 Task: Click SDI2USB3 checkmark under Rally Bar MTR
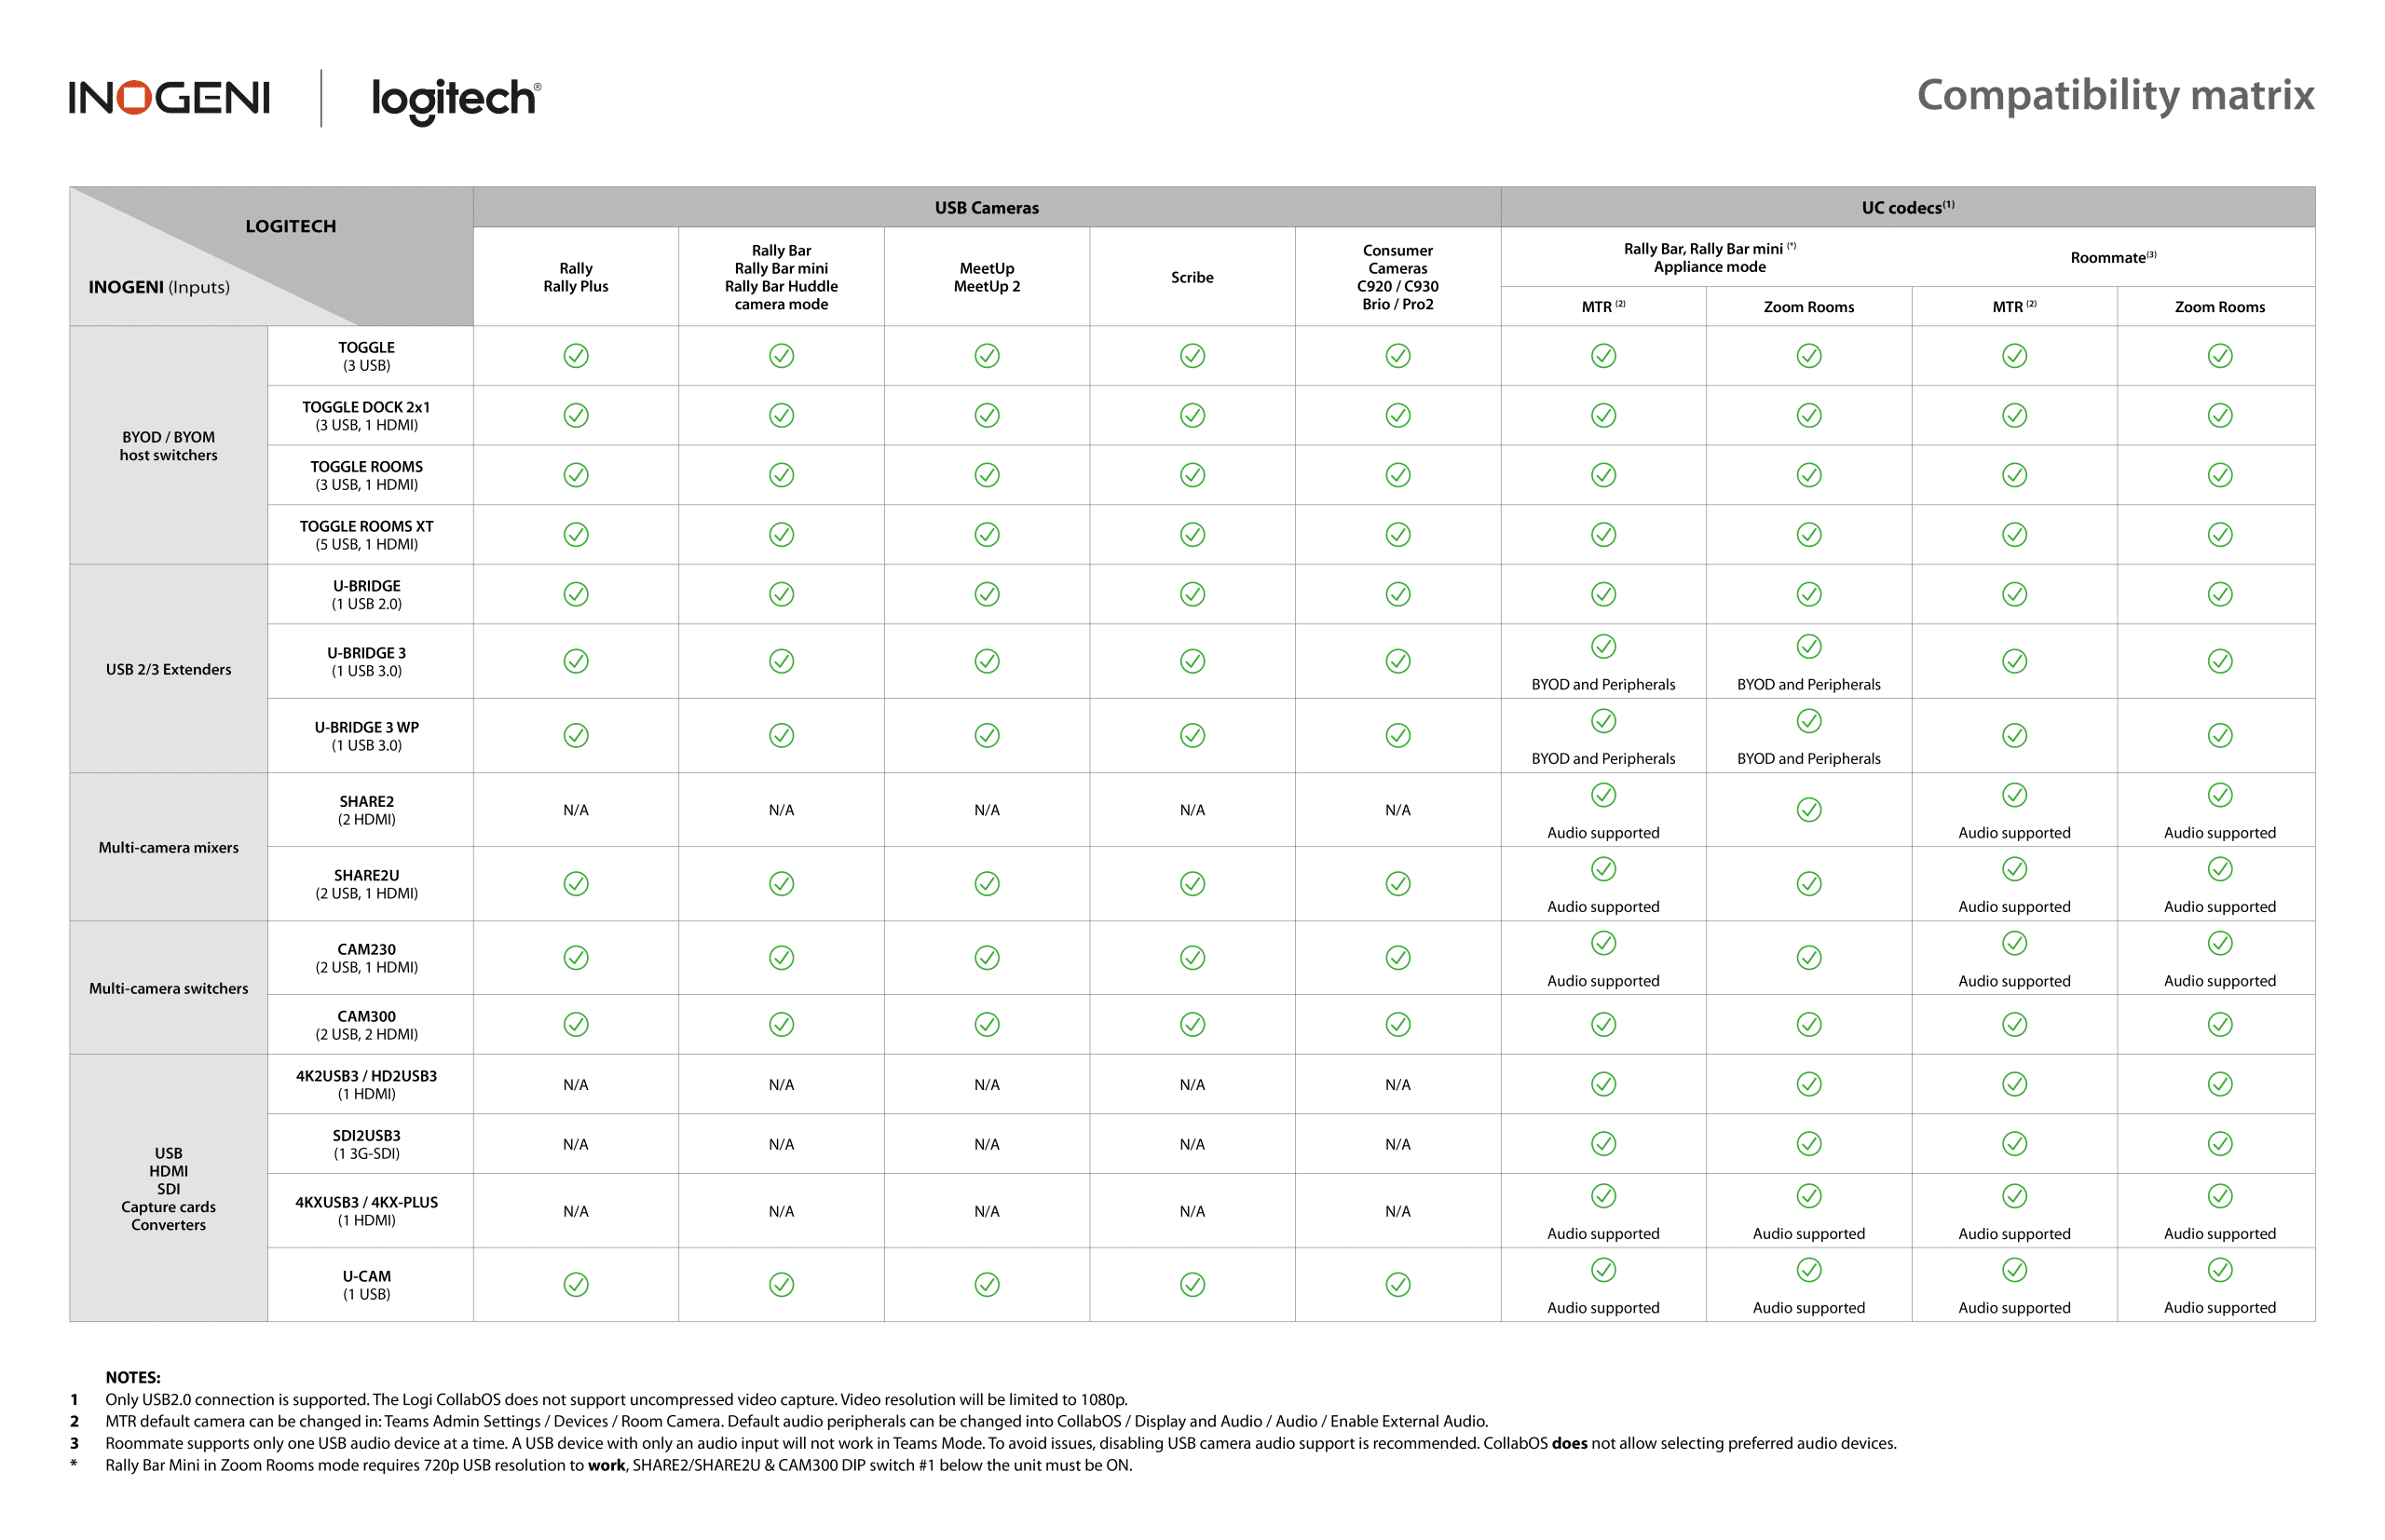tap(1603, 1143)
